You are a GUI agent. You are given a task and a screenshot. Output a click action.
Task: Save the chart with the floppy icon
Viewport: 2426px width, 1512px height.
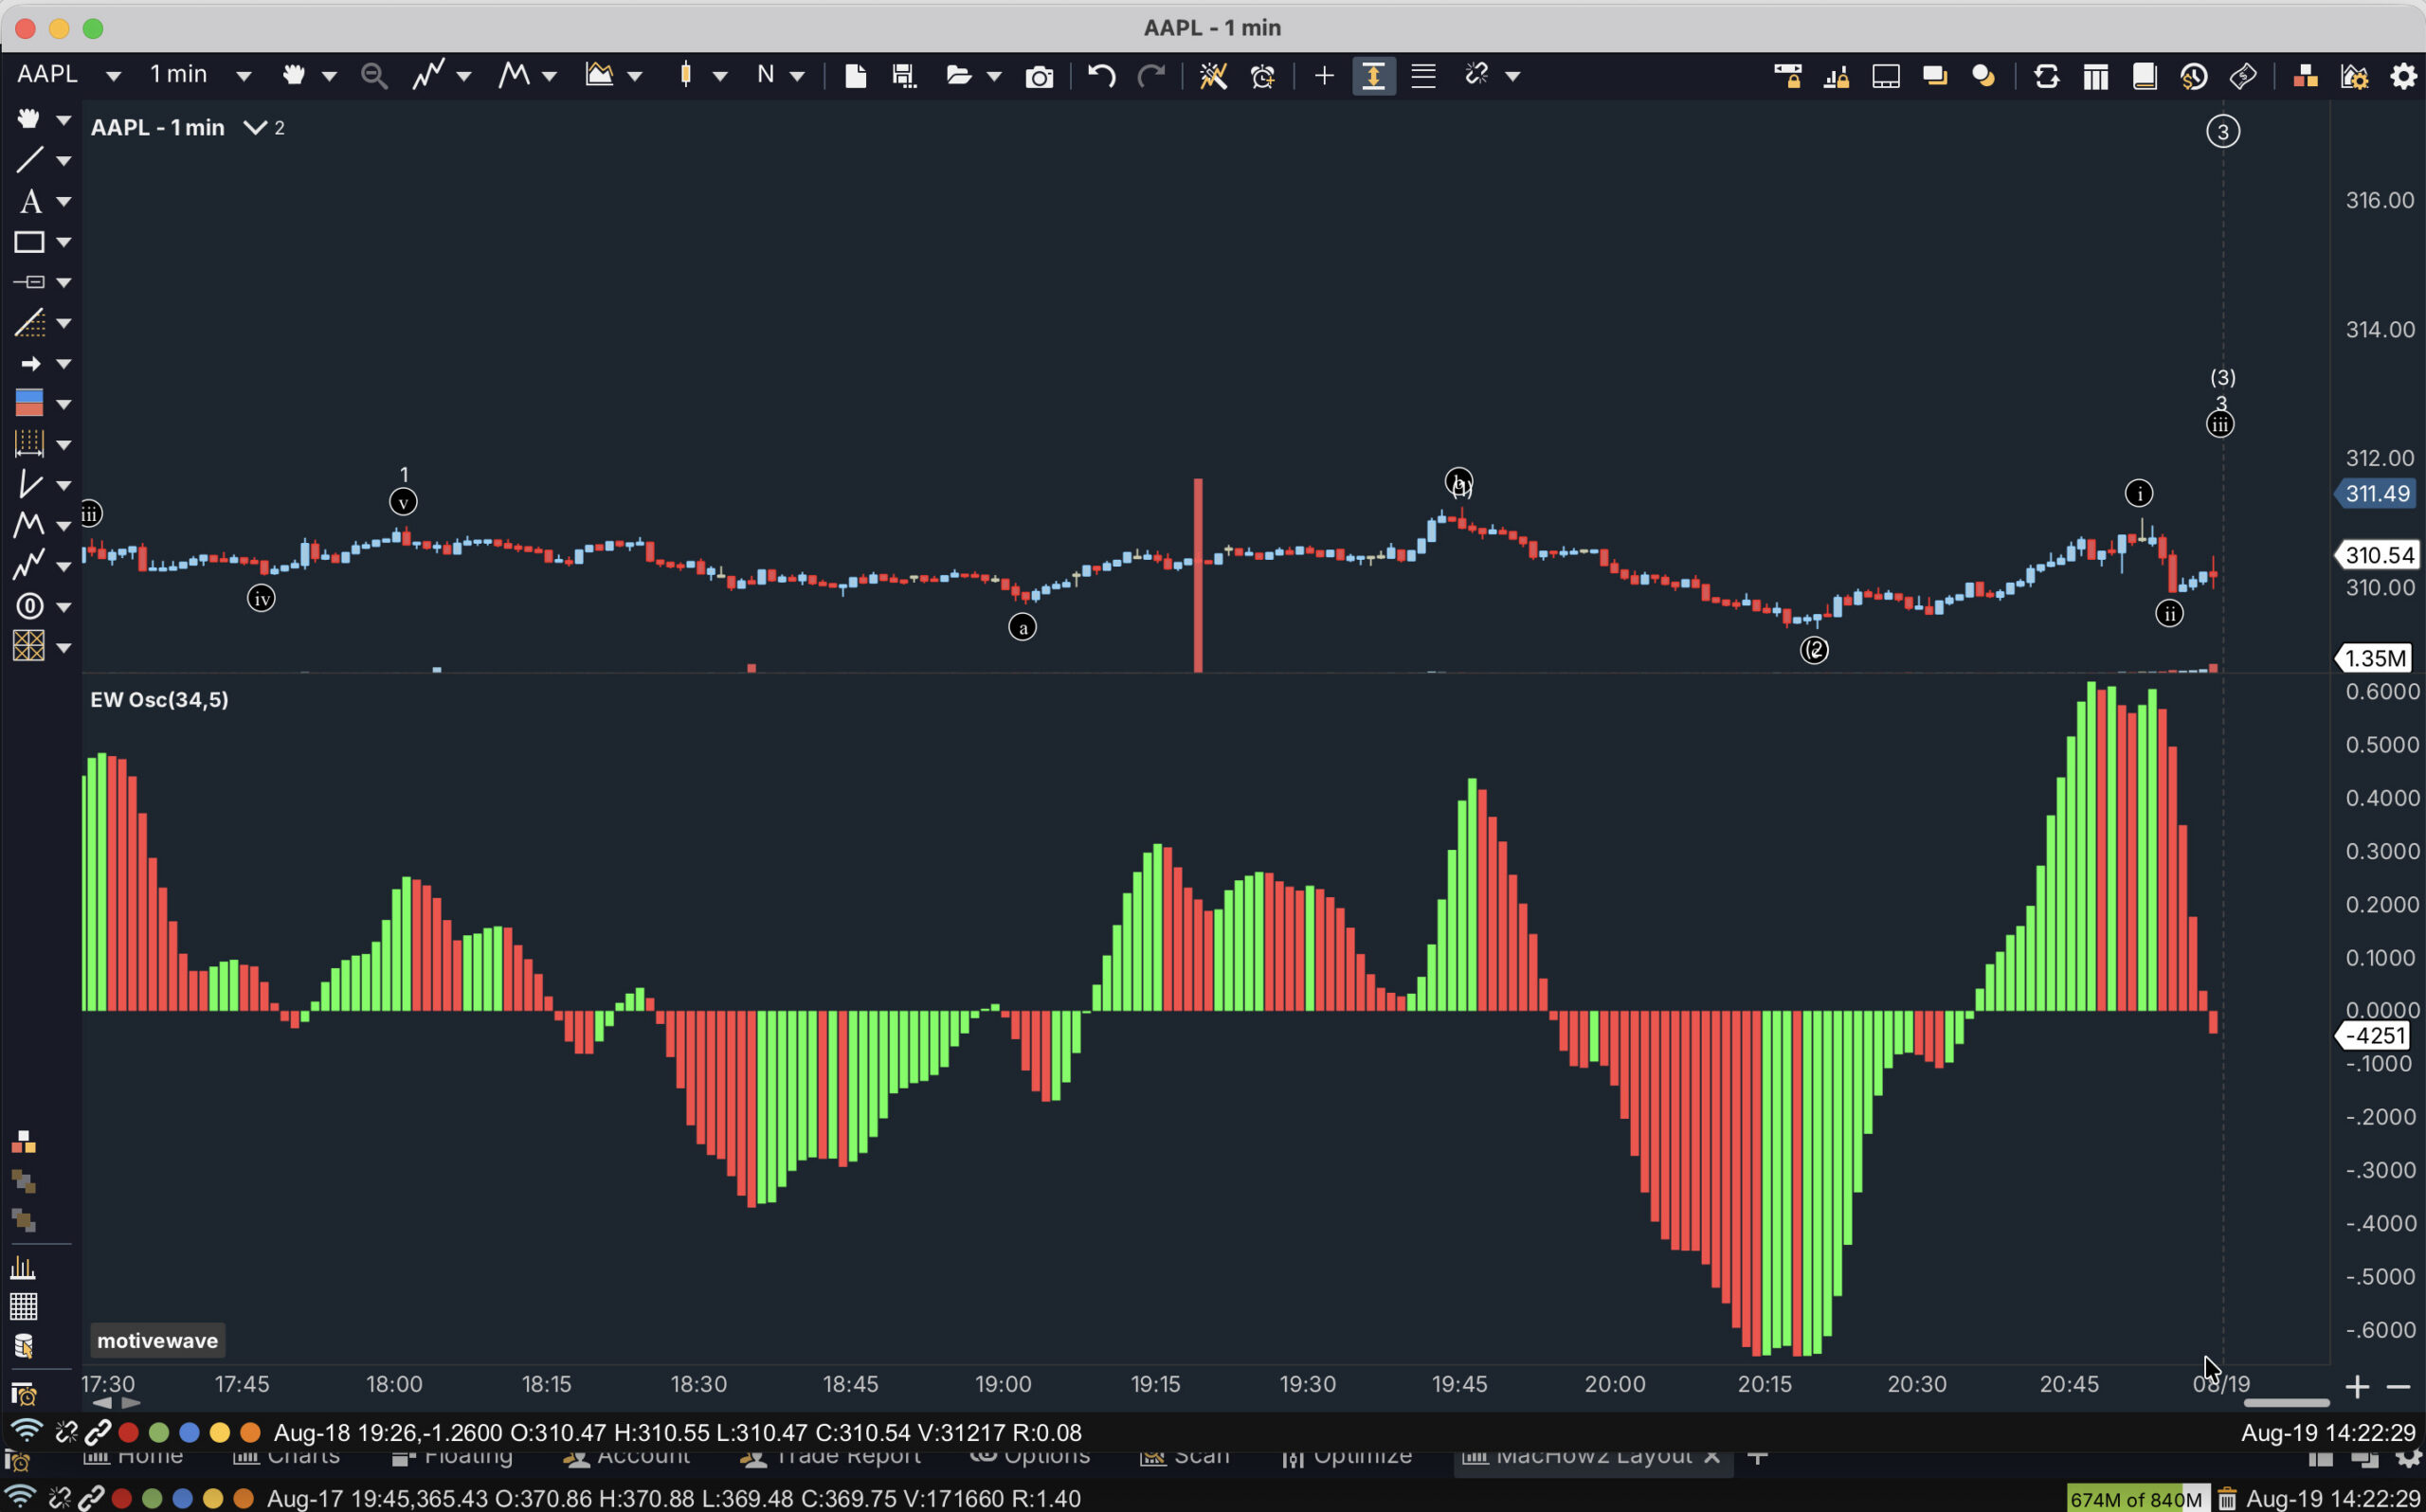tap(904, 76)
